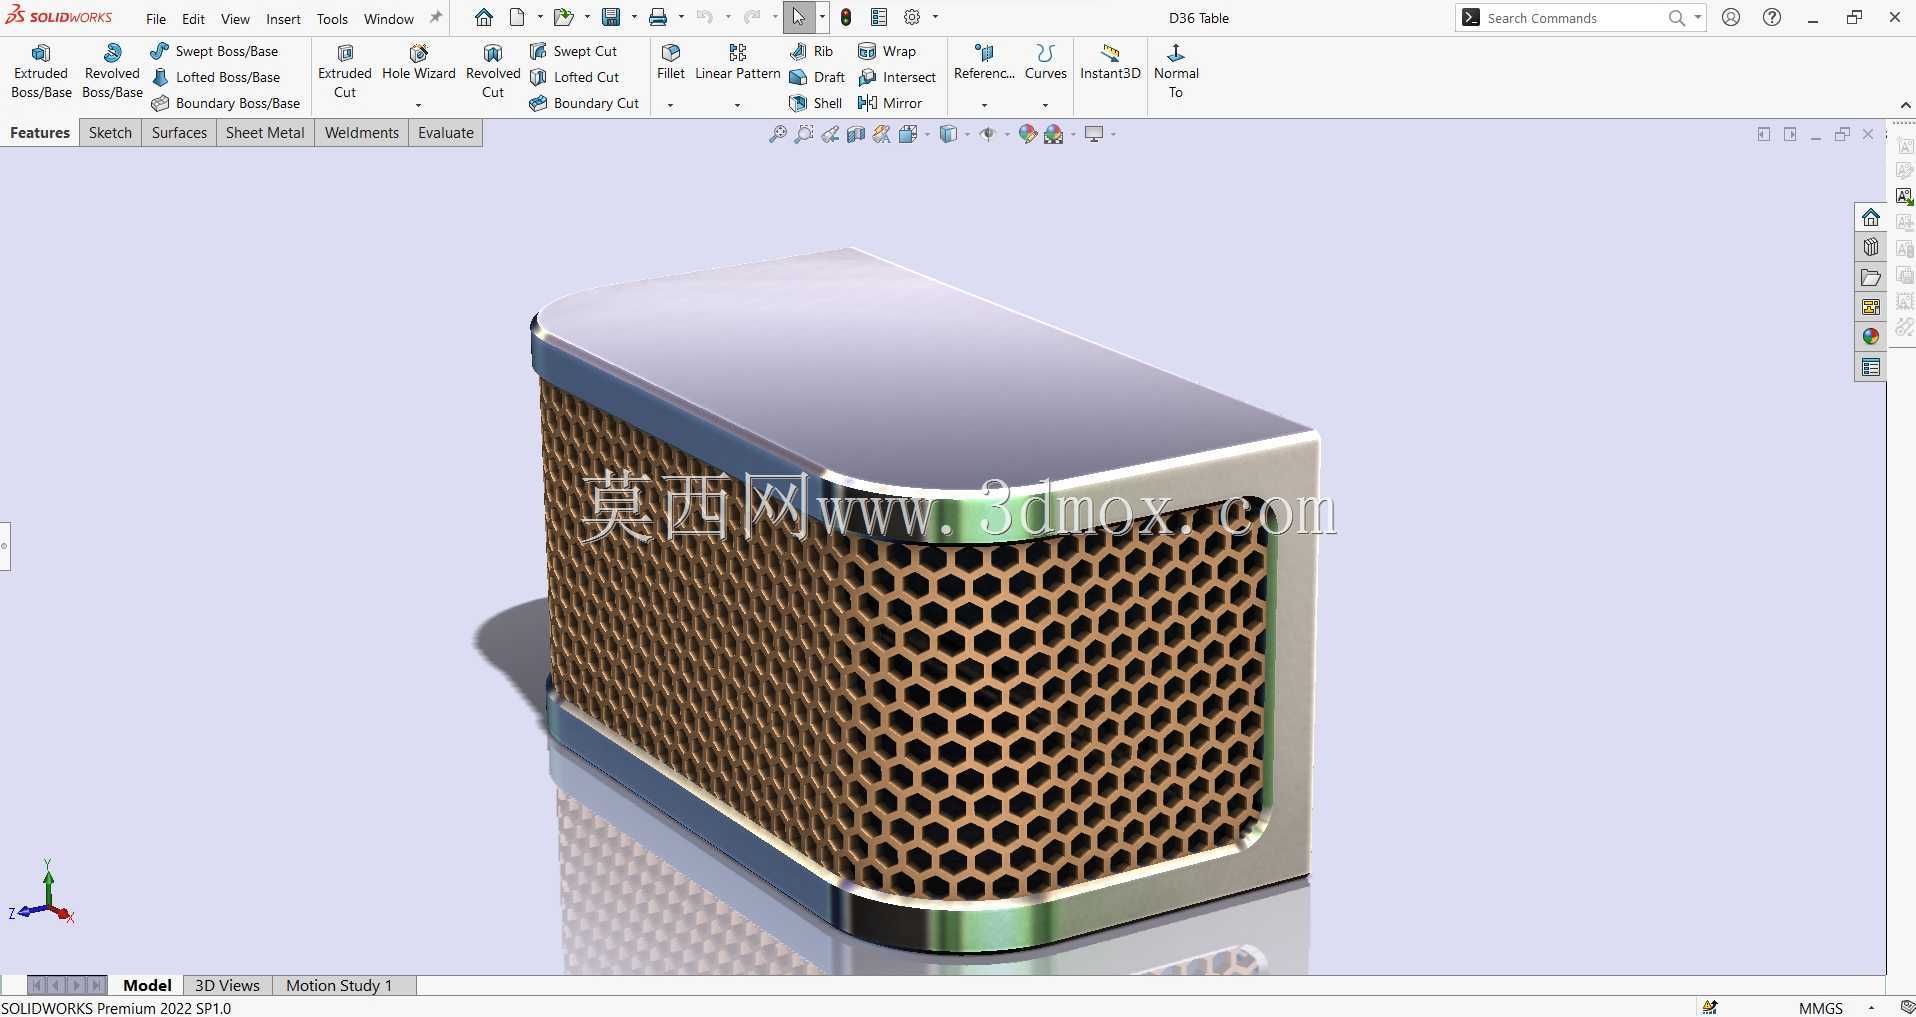Select the Lofted Cut feature
Image resolution: width=1916 pixels, height=1017 pixels.
click(574, 77)
